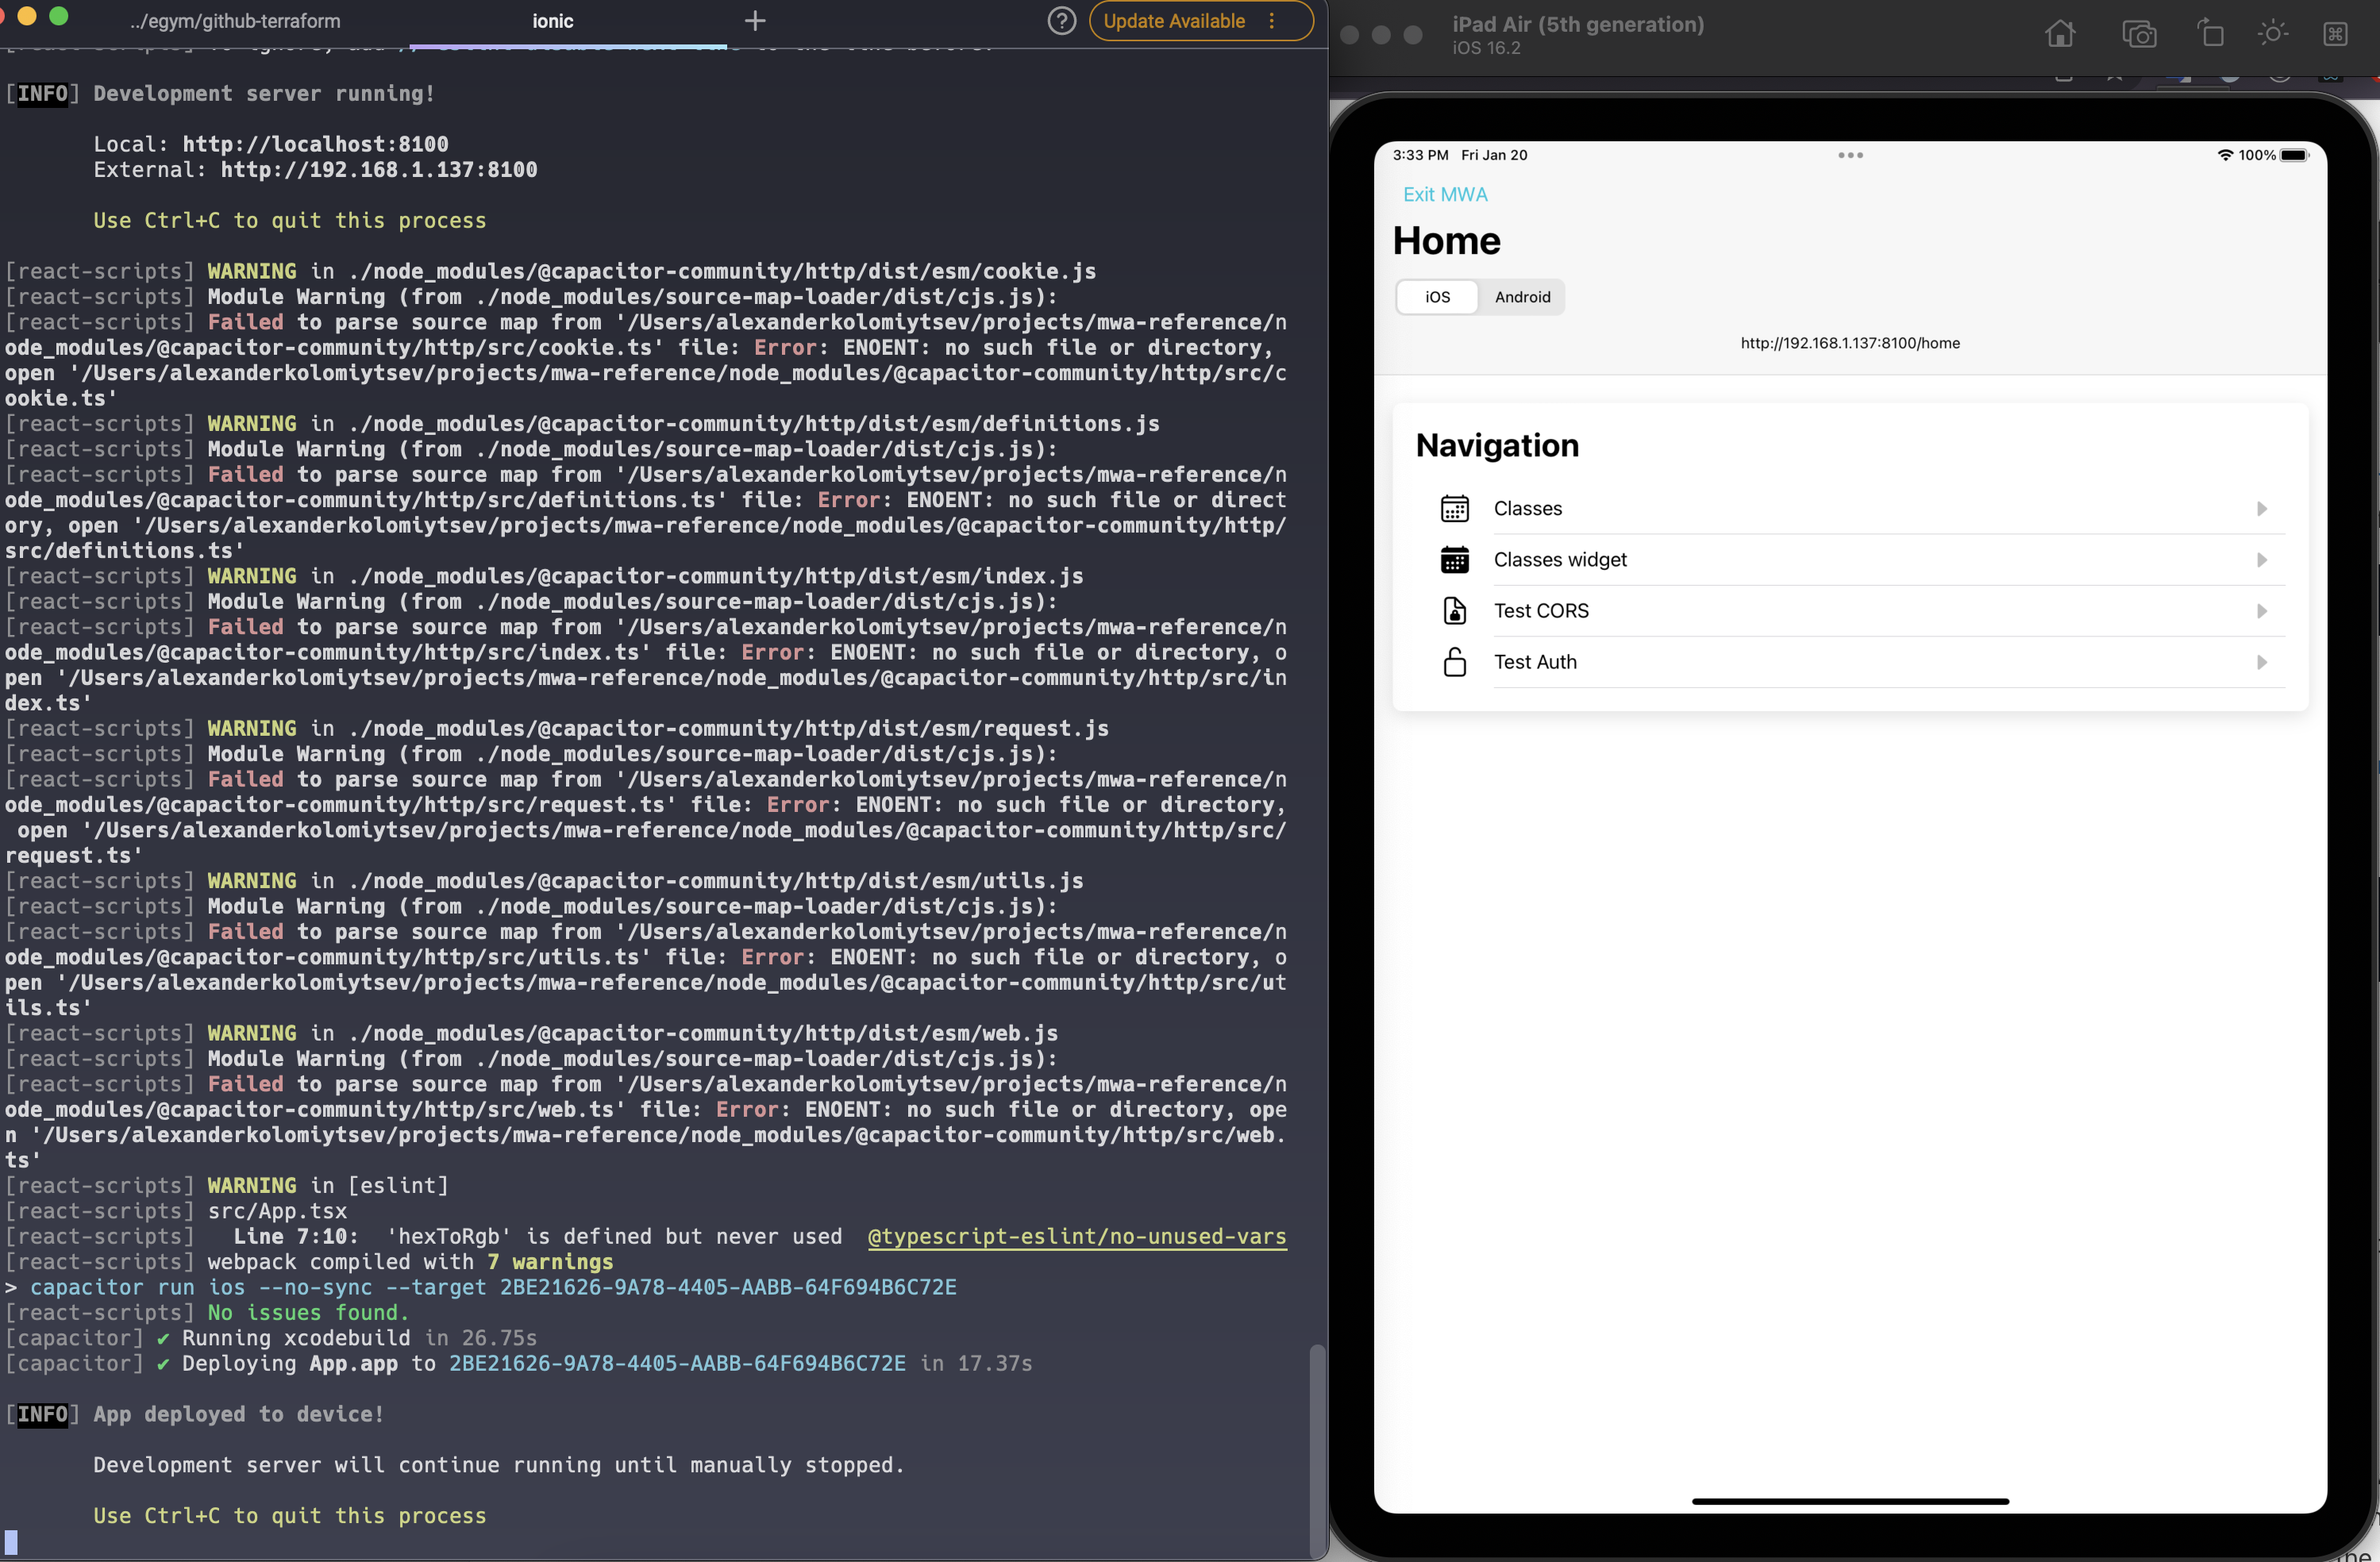Select the iOS segment option
The height and width of the screenshot is (1562, 2380).
pyautogui.click(x=1437, y=297)
